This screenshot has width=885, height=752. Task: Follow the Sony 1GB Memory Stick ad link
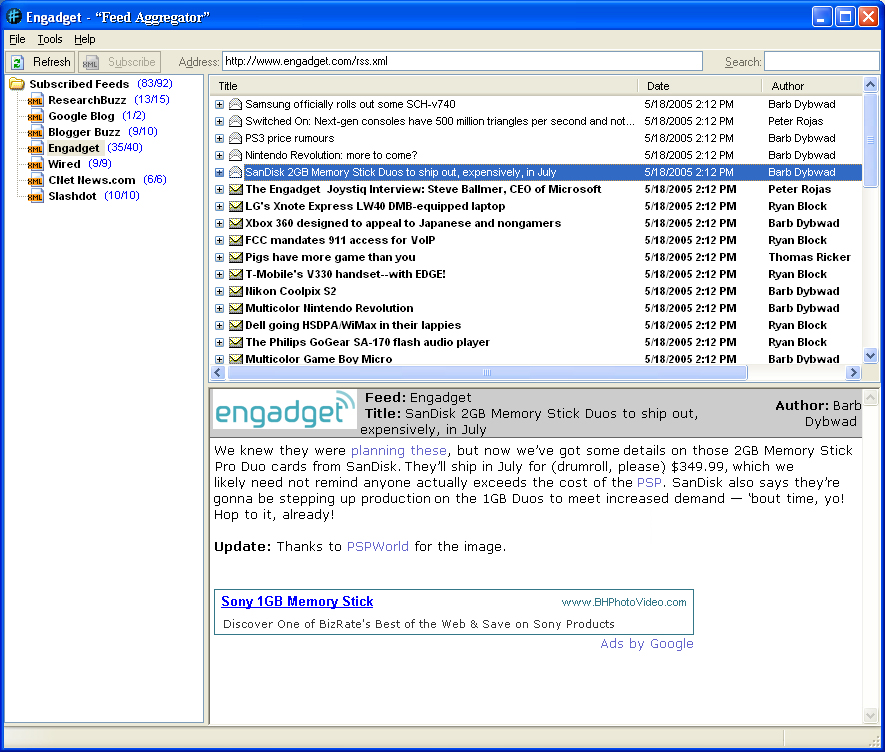coord(297,601)
